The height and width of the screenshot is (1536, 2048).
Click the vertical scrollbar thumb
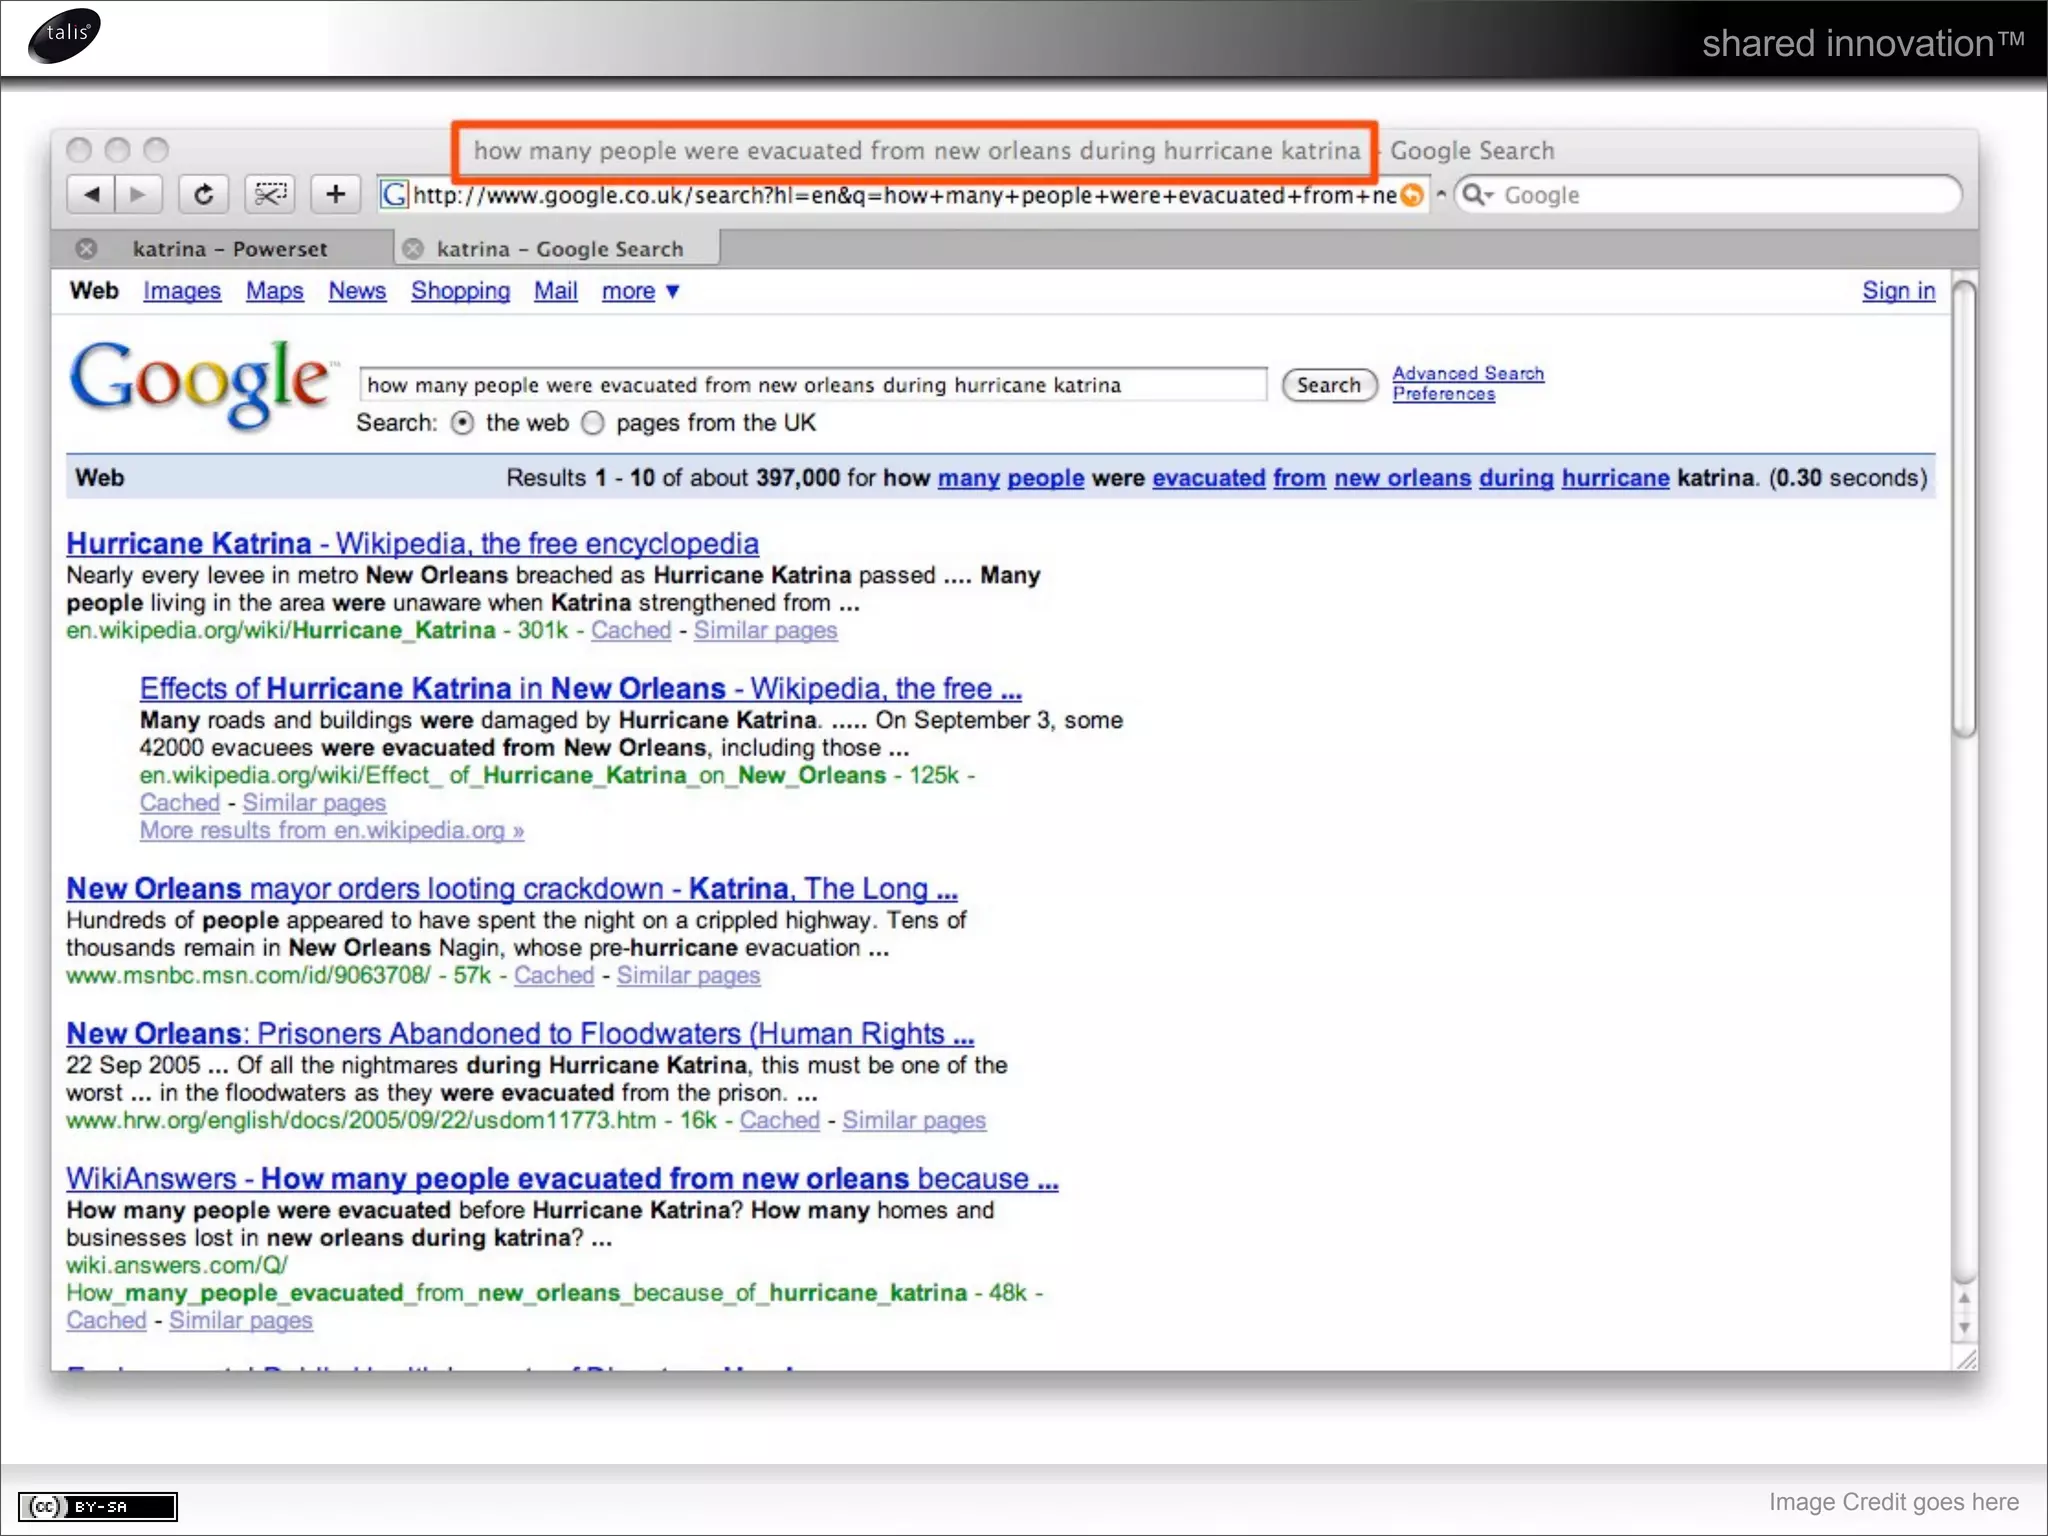(1964, 510)
